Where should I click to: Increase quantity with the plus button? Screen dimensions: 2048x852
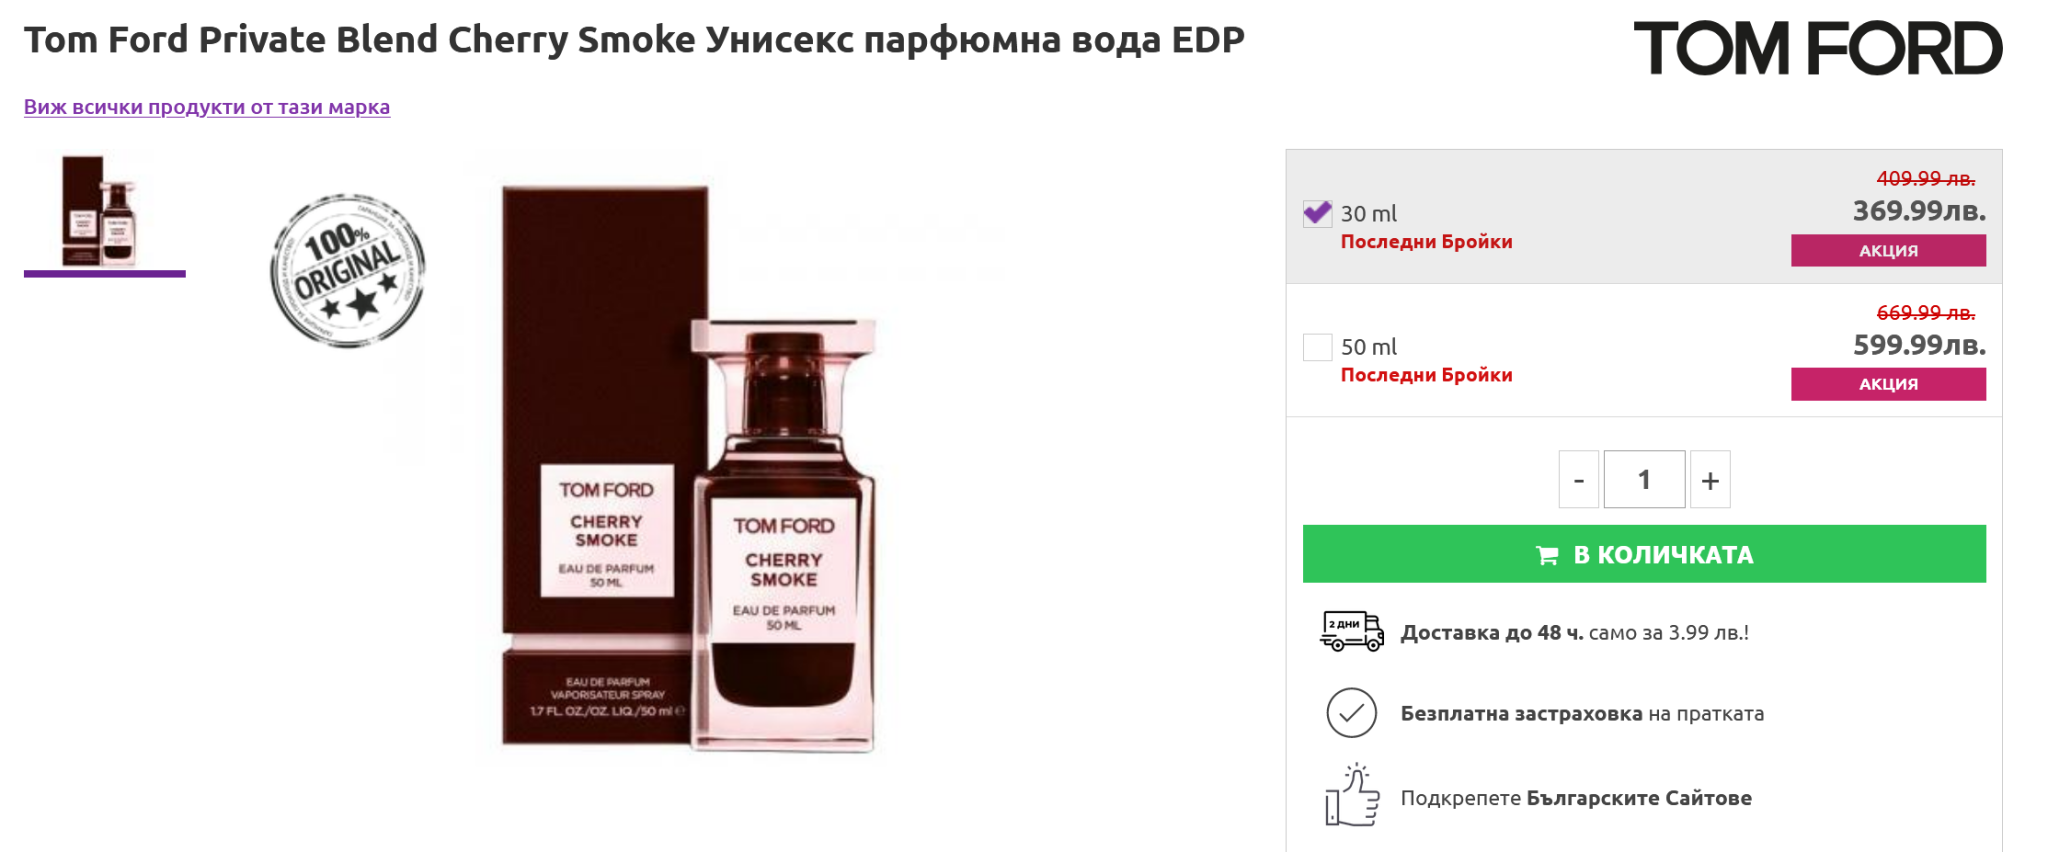click(x=1710, y=480)
